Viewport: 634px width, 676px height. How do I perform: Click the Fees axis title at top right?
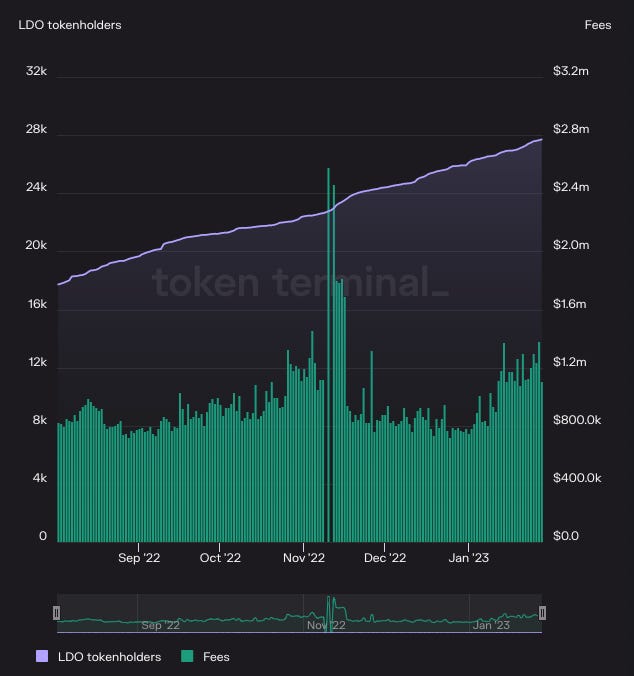[598, 25]
